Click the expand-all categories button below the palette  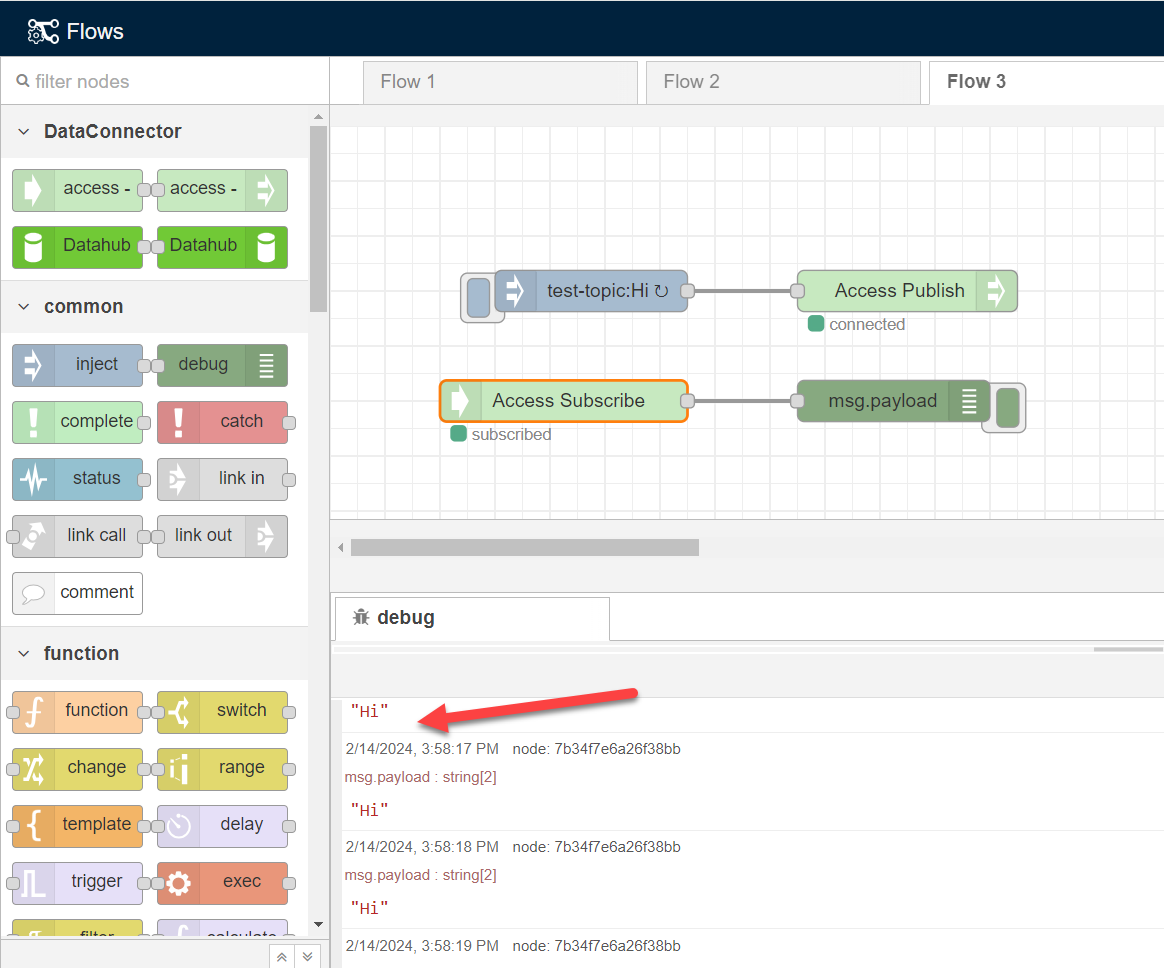307,956
